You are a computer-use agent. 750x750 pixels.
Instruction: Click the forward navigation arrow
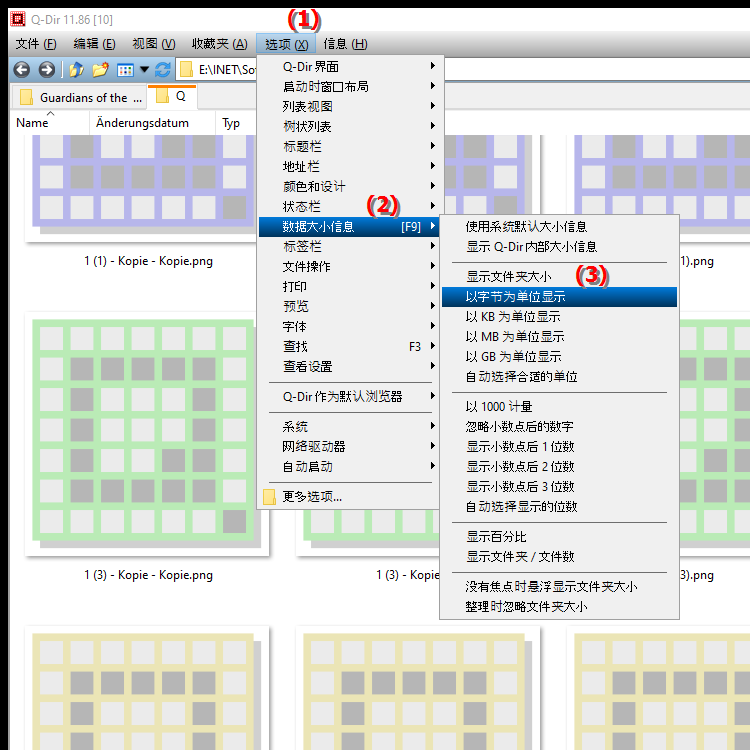(46, 69)
